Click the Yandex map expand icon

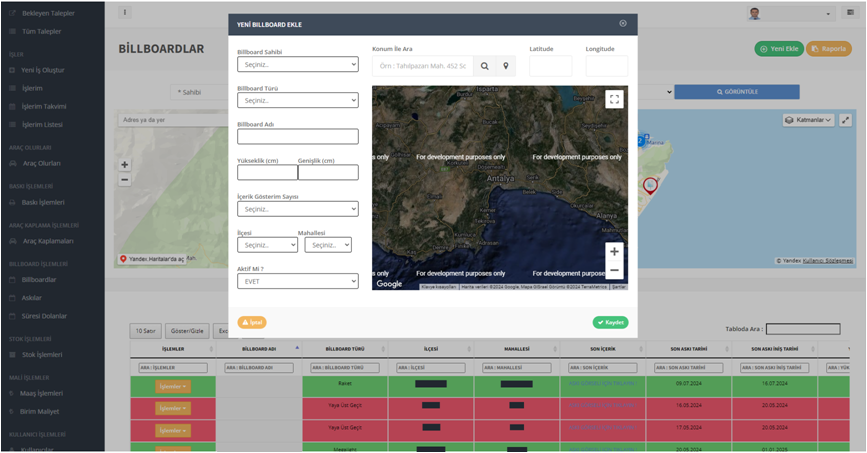point(845,120)
